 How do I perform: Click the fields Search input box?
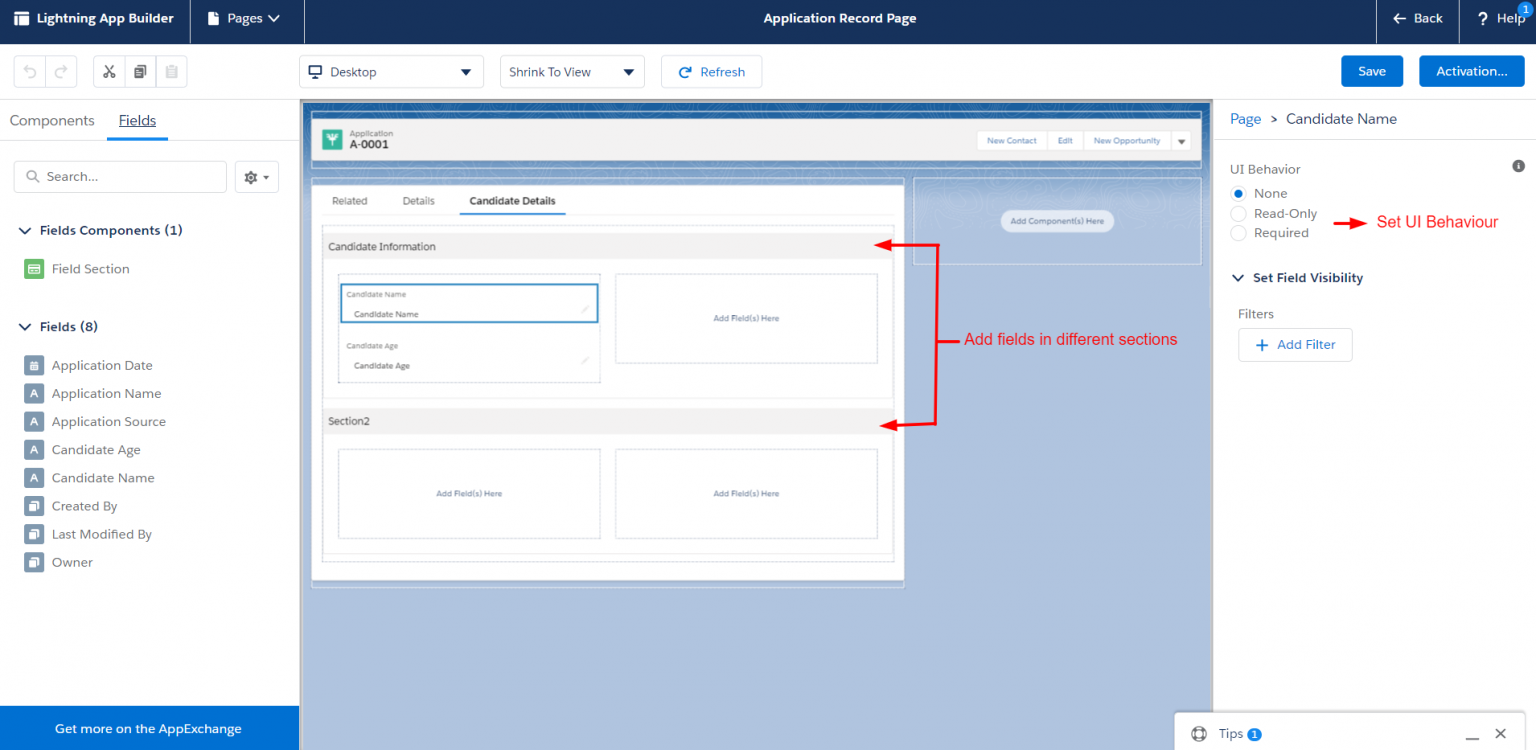[x=120, y=177]
